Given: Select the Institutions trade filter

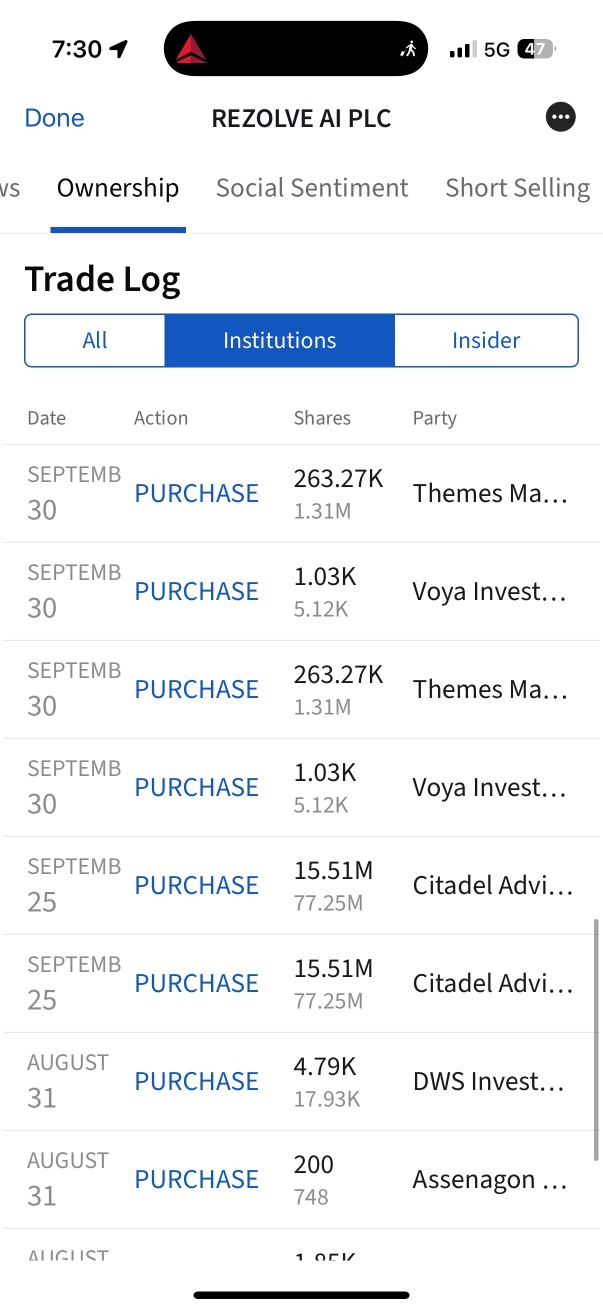Looking at the screenshot, I should coord(280,340).
